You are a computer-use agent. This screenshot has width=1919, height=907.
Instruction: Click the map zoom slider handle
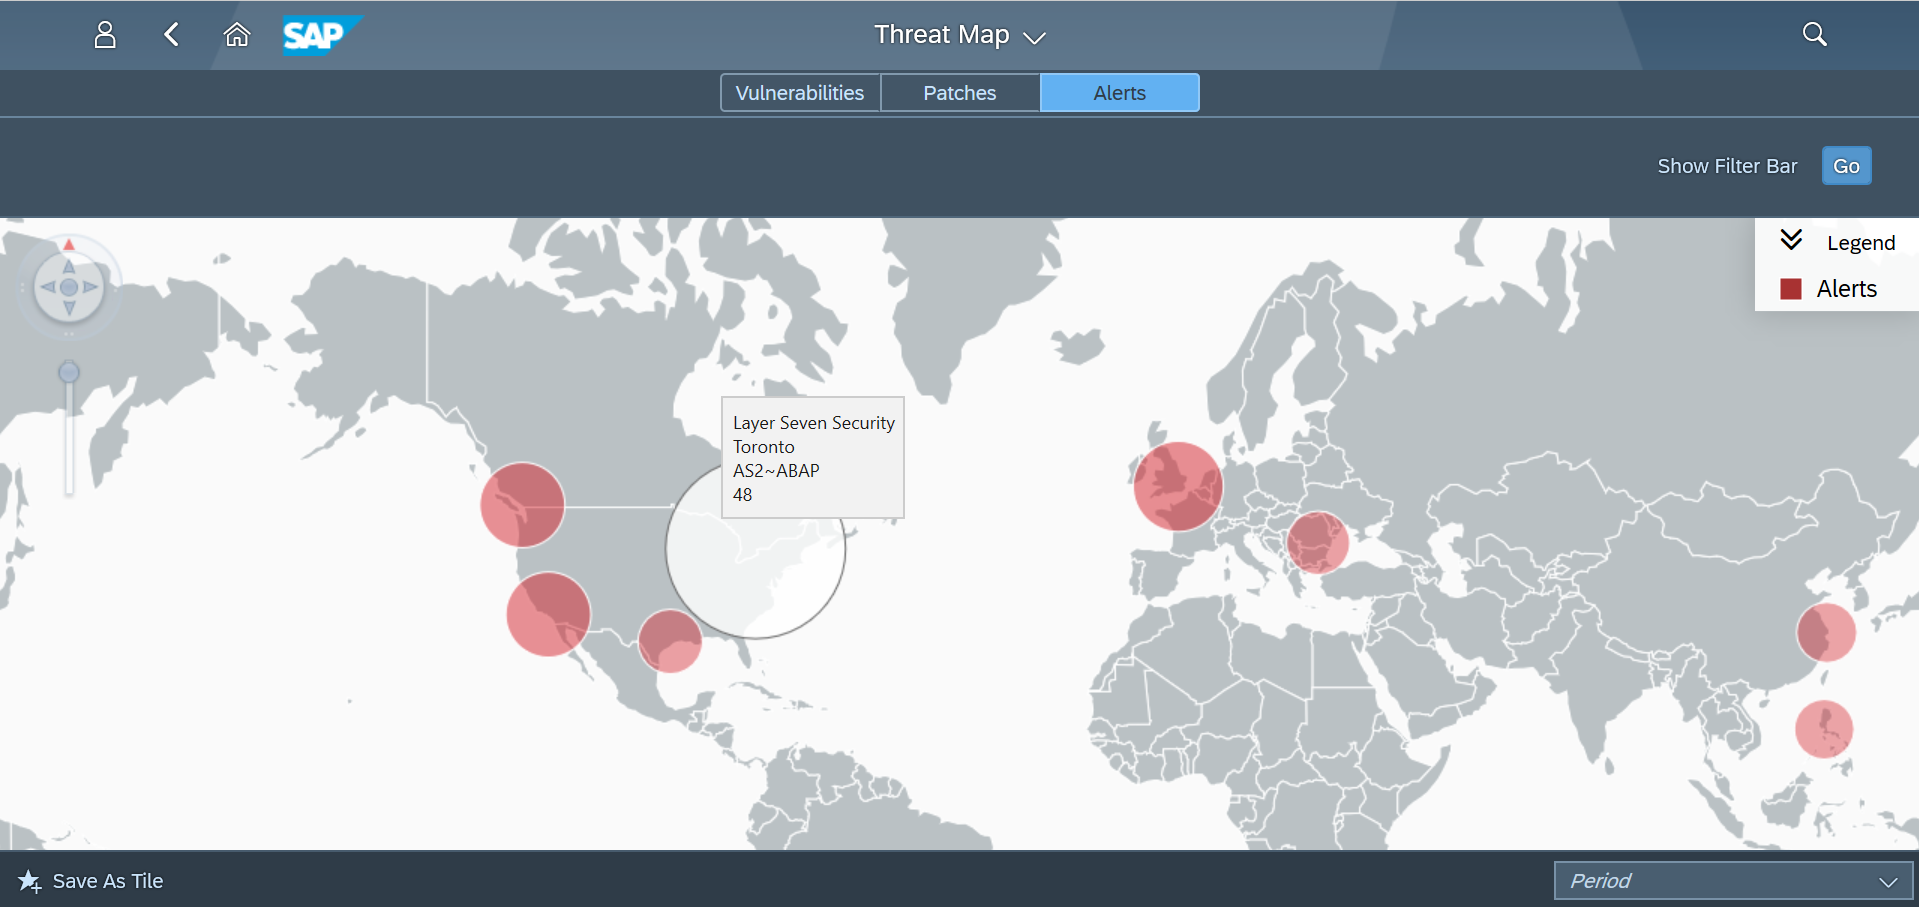tap(69, 373)
